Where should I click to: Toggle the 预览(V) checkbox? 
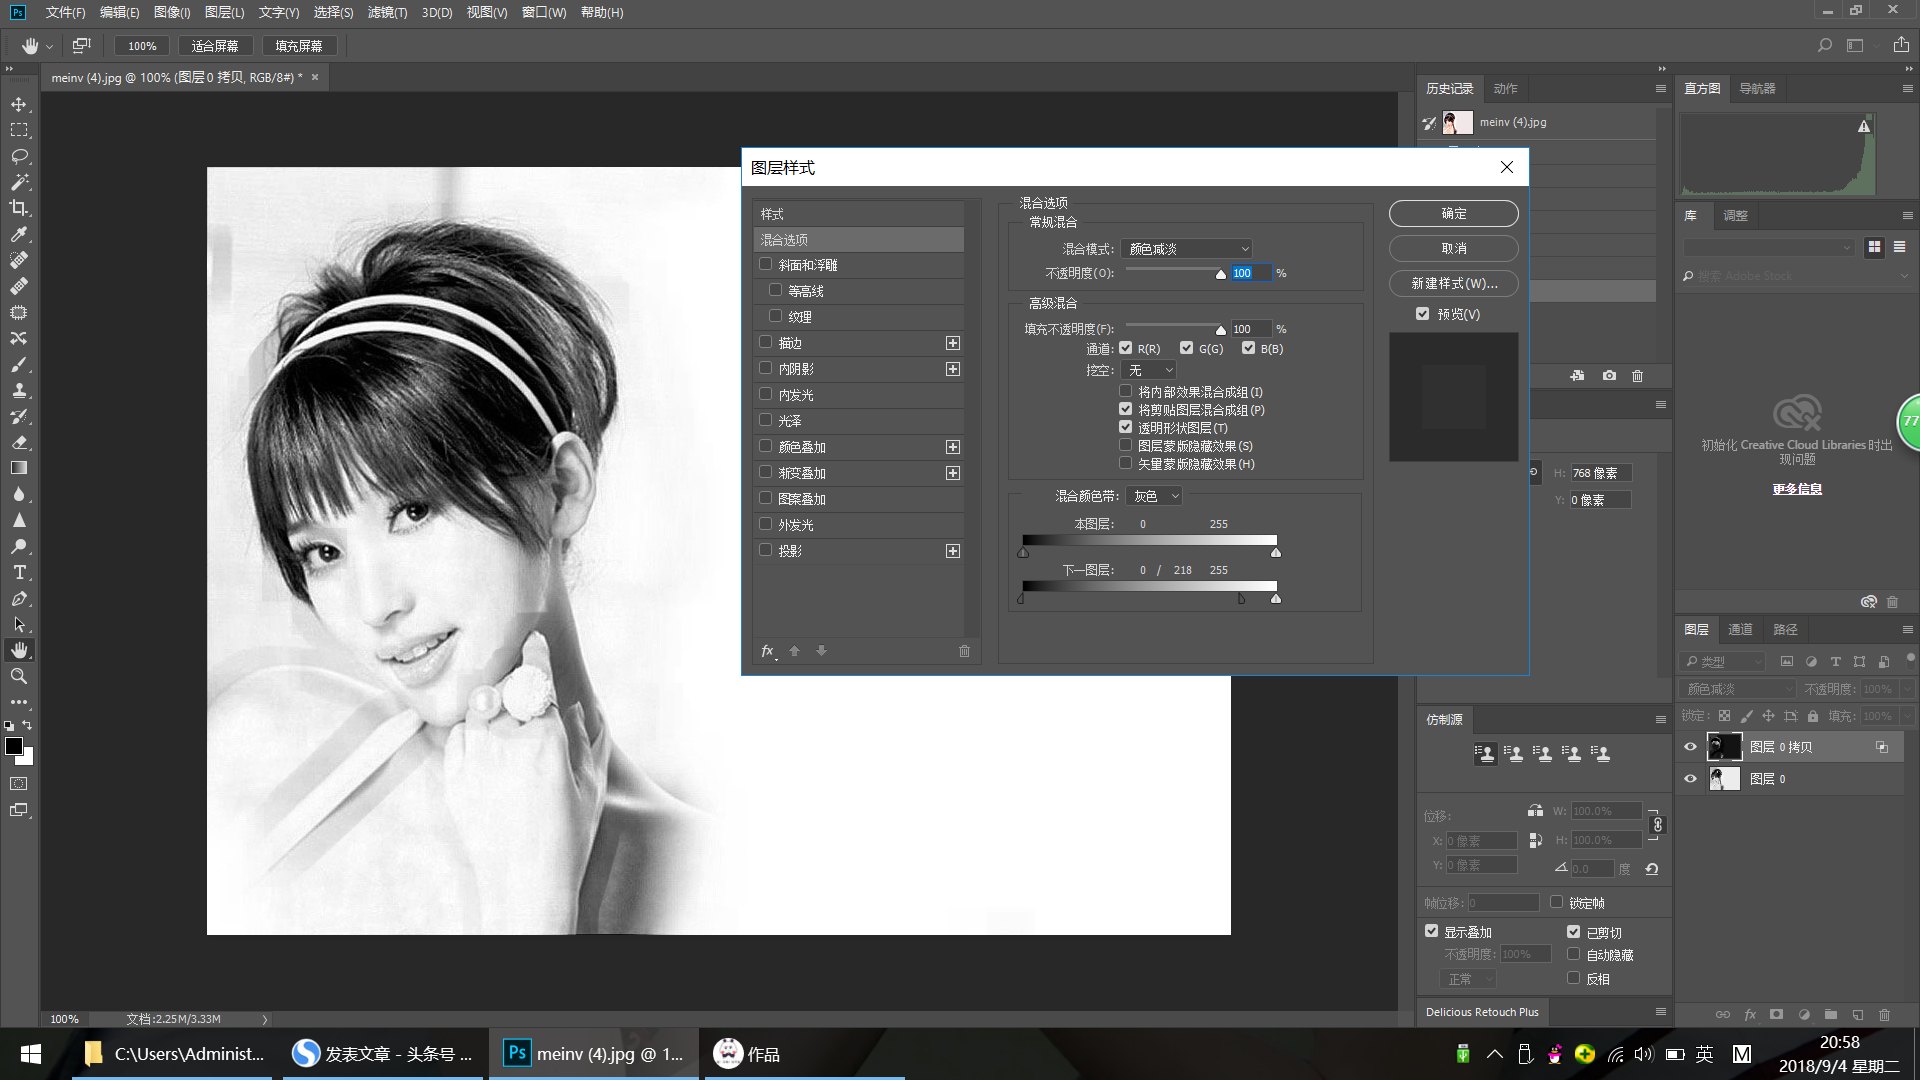[1423, 314]
